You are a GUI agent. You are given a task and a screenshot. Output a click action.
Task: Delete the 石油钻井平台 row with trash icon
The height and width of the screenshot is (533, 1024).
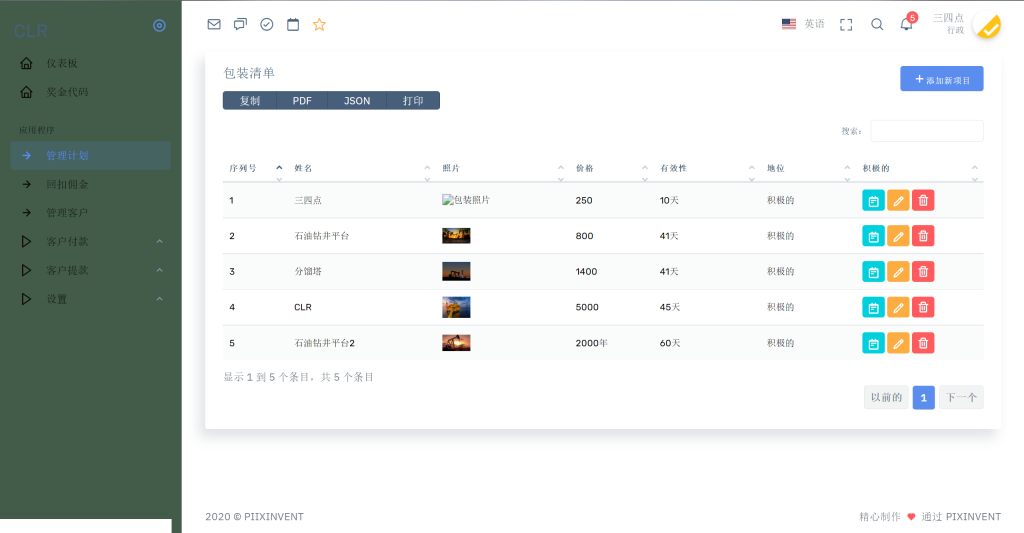[x=923, y=236]
